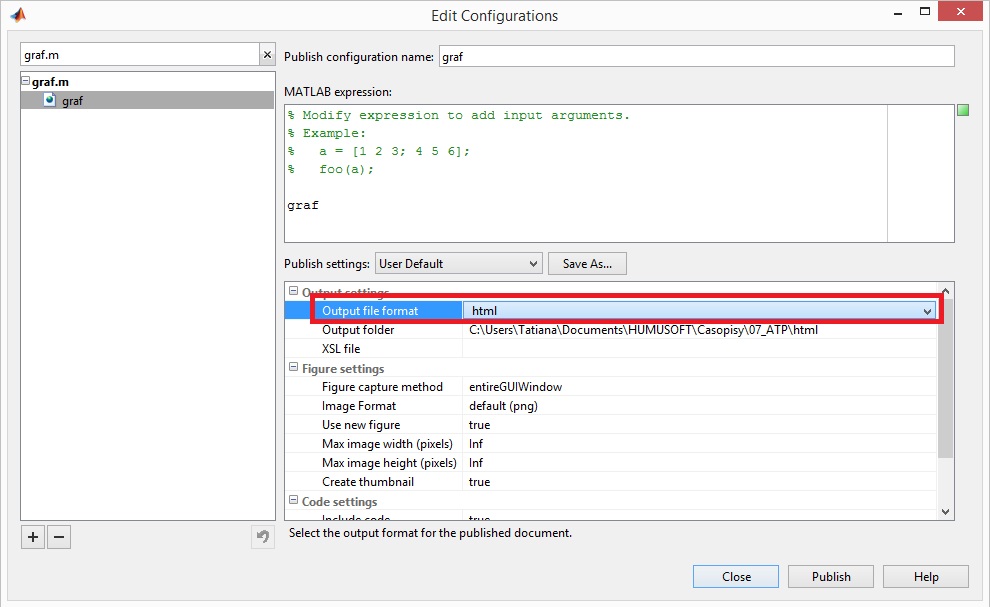Click the MATLAB logo in title bar
Viewport: 990px width, 607px height.
[x=18, y=15]
